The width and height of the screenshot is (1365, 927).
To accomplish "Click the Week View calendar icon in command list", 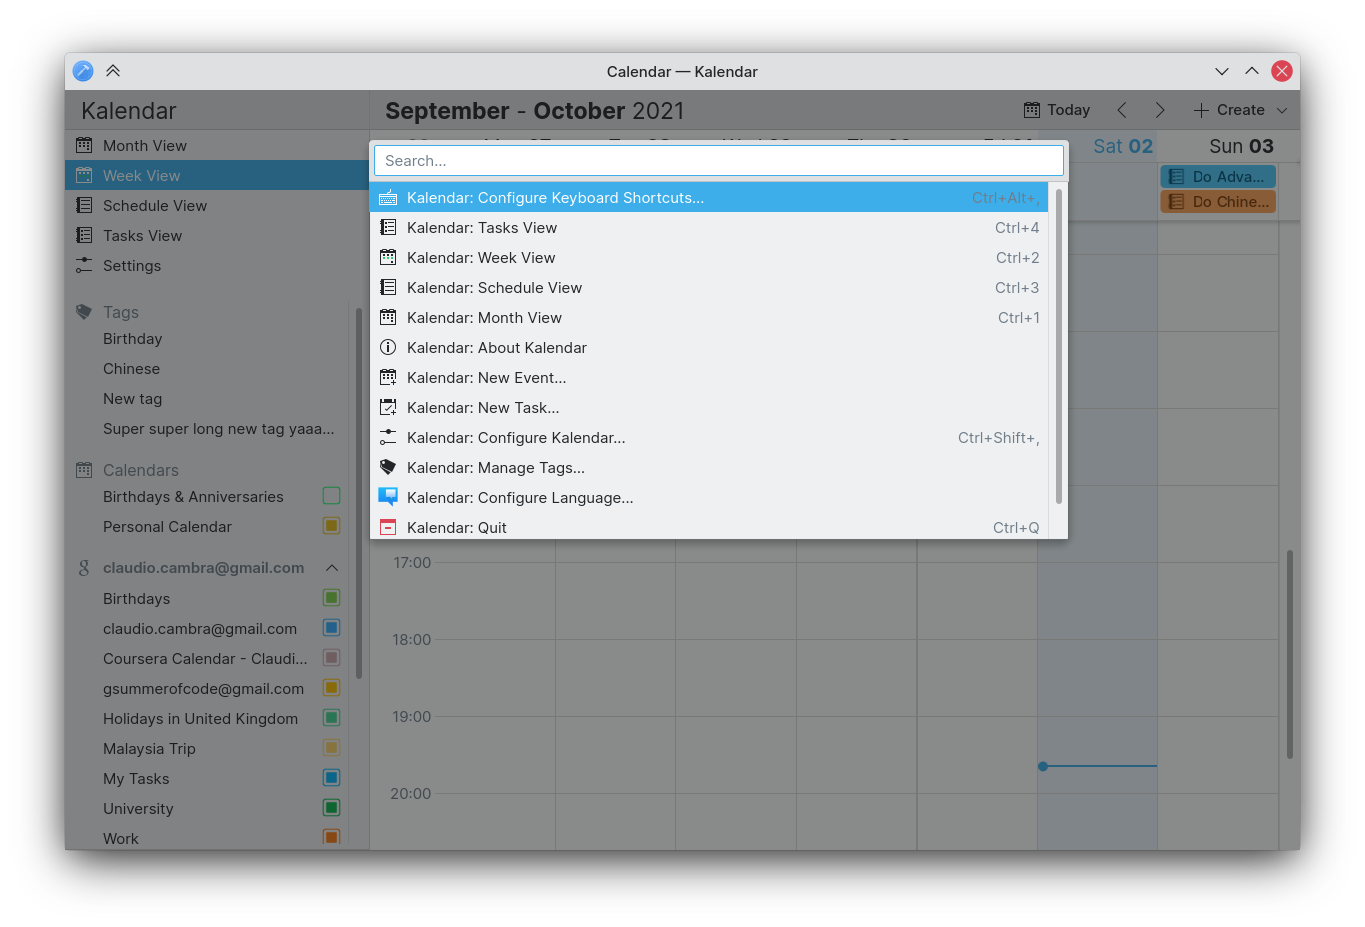I will tap(388, 258).
